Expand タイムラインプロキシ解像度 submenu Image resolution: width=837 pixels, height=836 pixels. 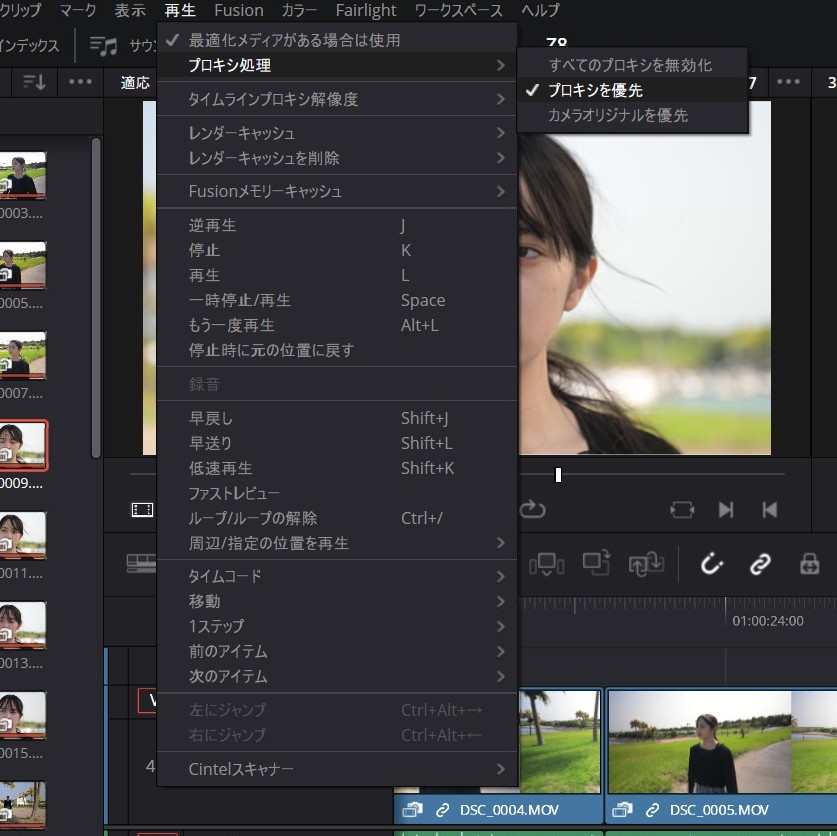click(337, 99)
